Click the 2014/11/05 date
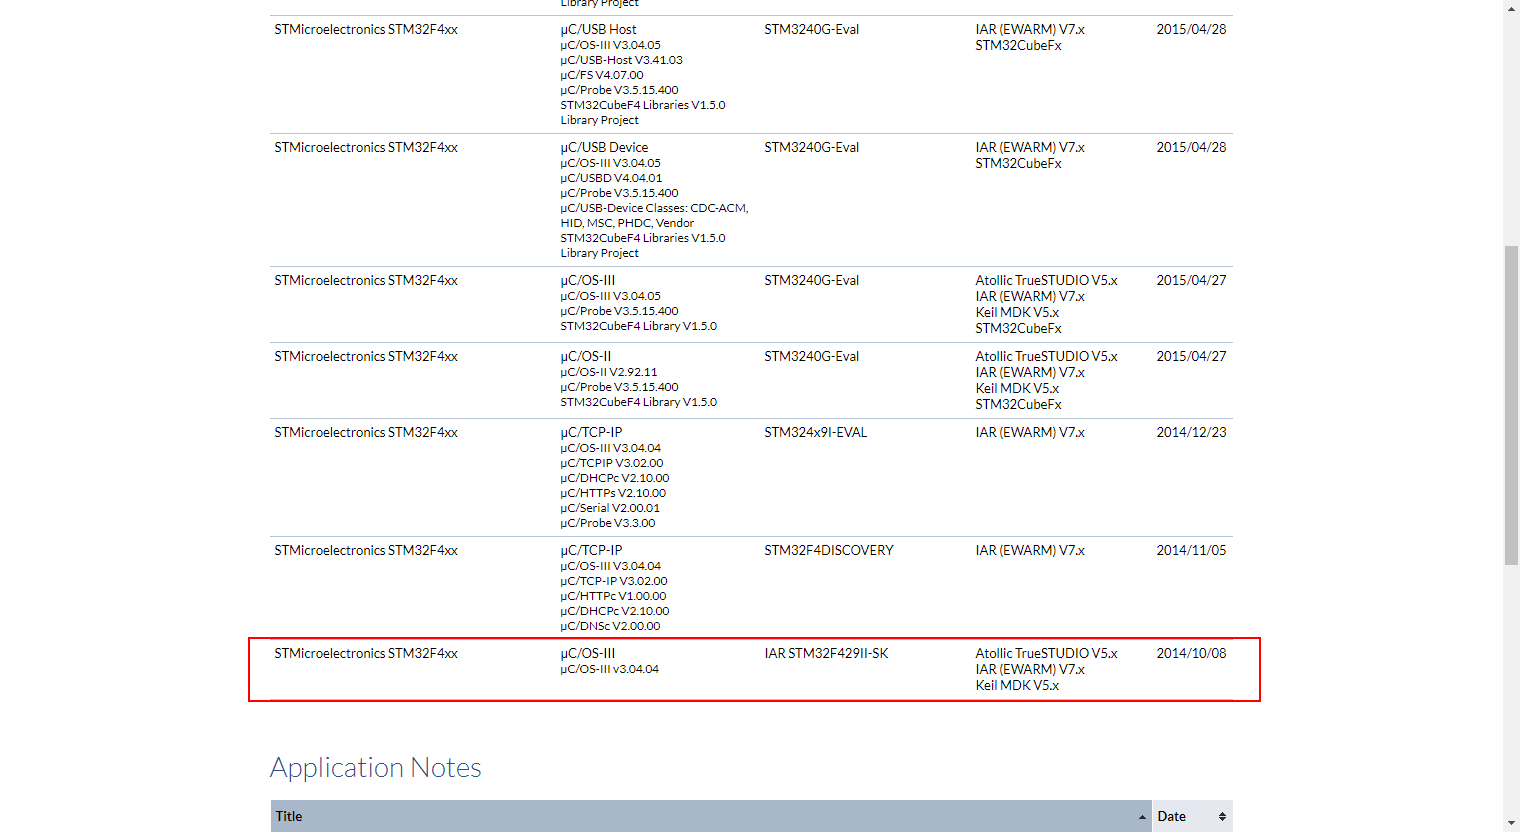The image size is (1520, 832). coord(1191,551)
